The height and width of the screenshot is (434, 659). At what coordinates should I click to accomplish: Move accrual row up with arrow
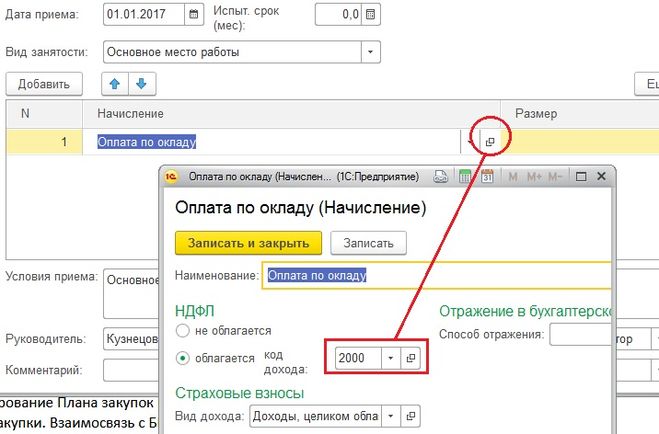115,83
